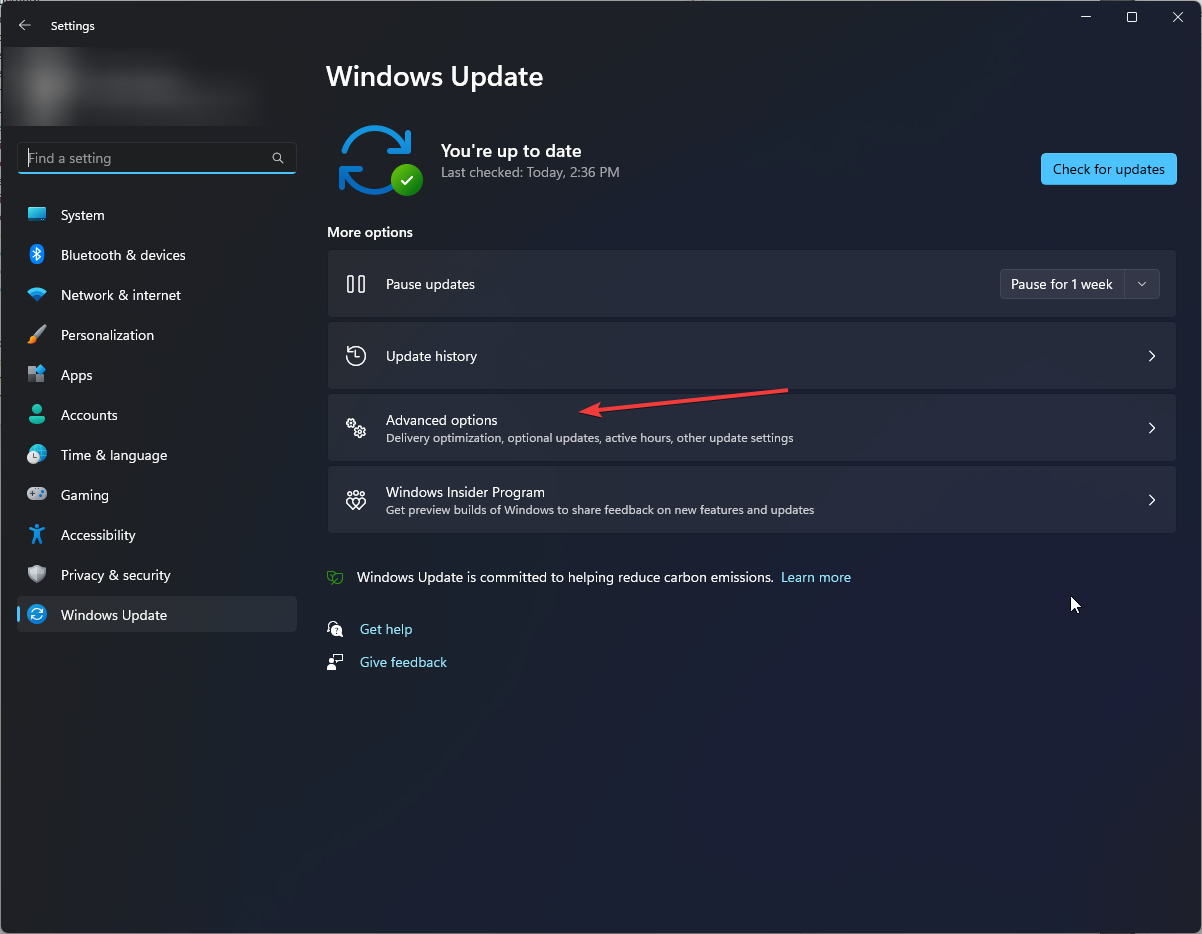Click the Get help icon
This screenshot has width=1202, height=934.
point(335,629)
